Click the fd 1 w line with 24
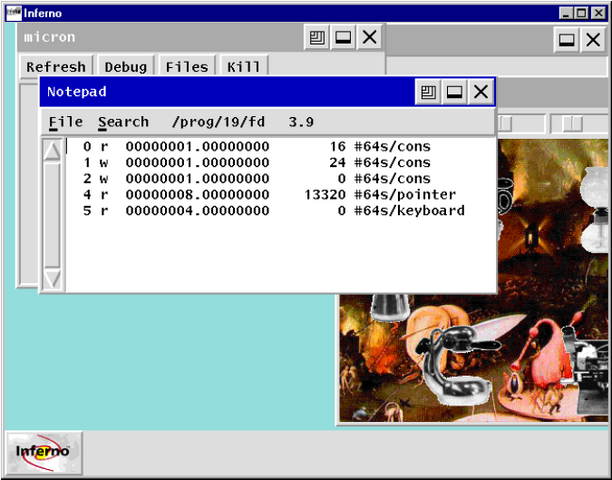612x480 pixels. (x=257, y=163)
